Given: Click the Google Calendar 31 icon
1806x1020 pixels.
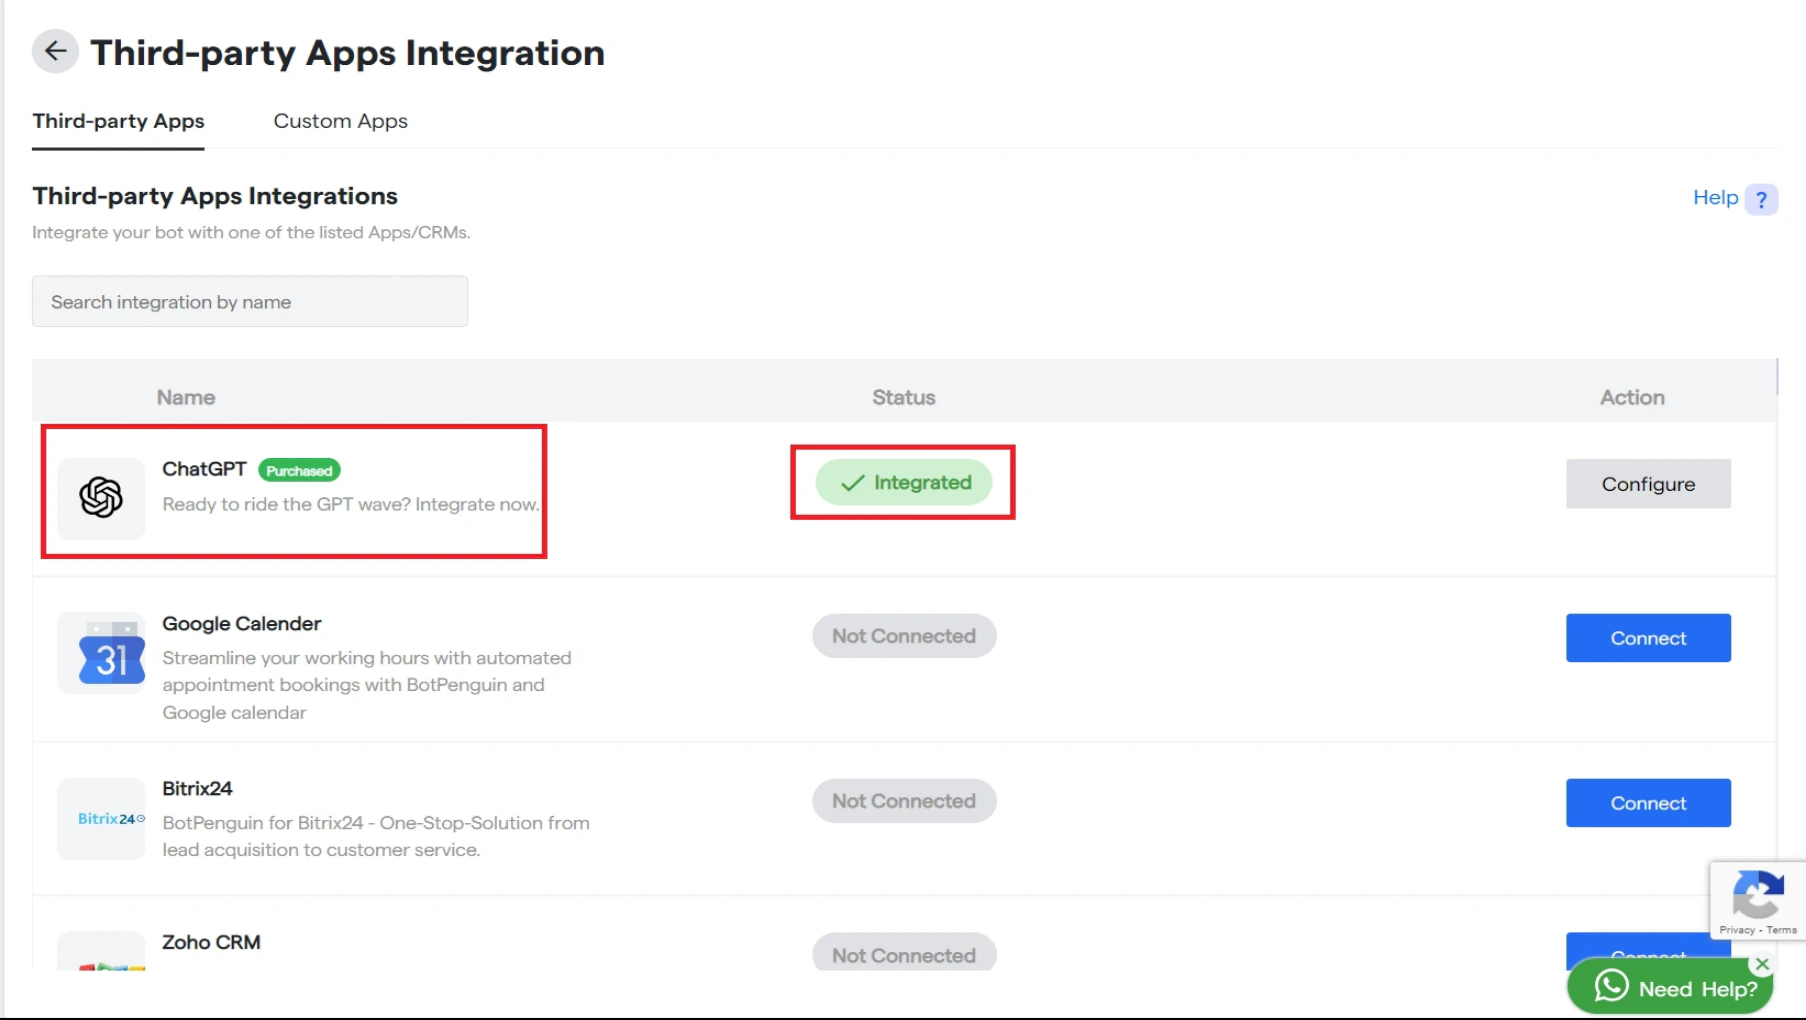Looking at the screenshot, I should pyautogui.click(x=111, y=653).
